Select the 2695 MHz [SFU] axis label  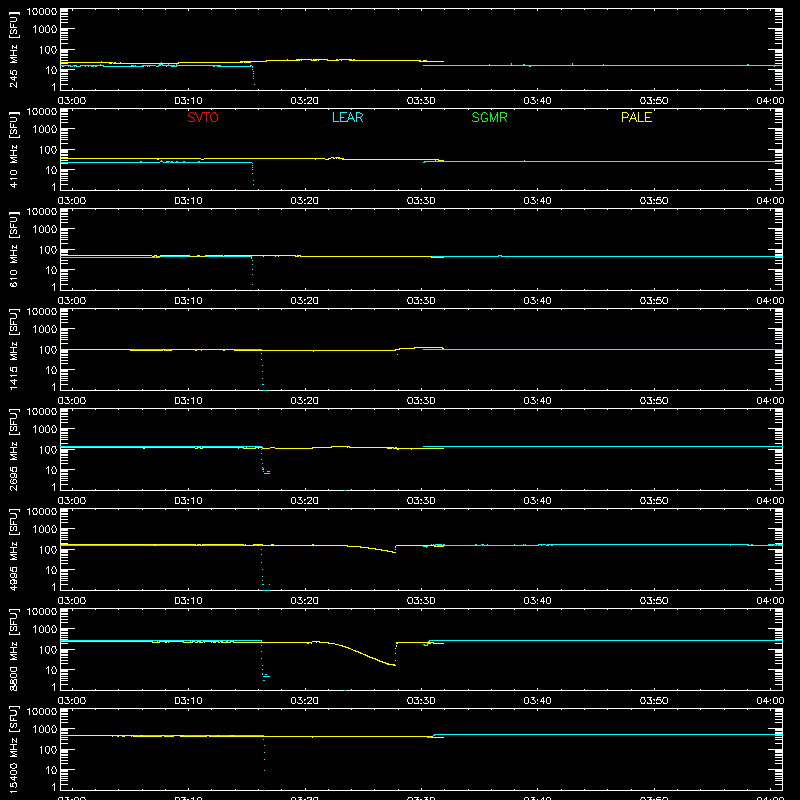[14, 449]
